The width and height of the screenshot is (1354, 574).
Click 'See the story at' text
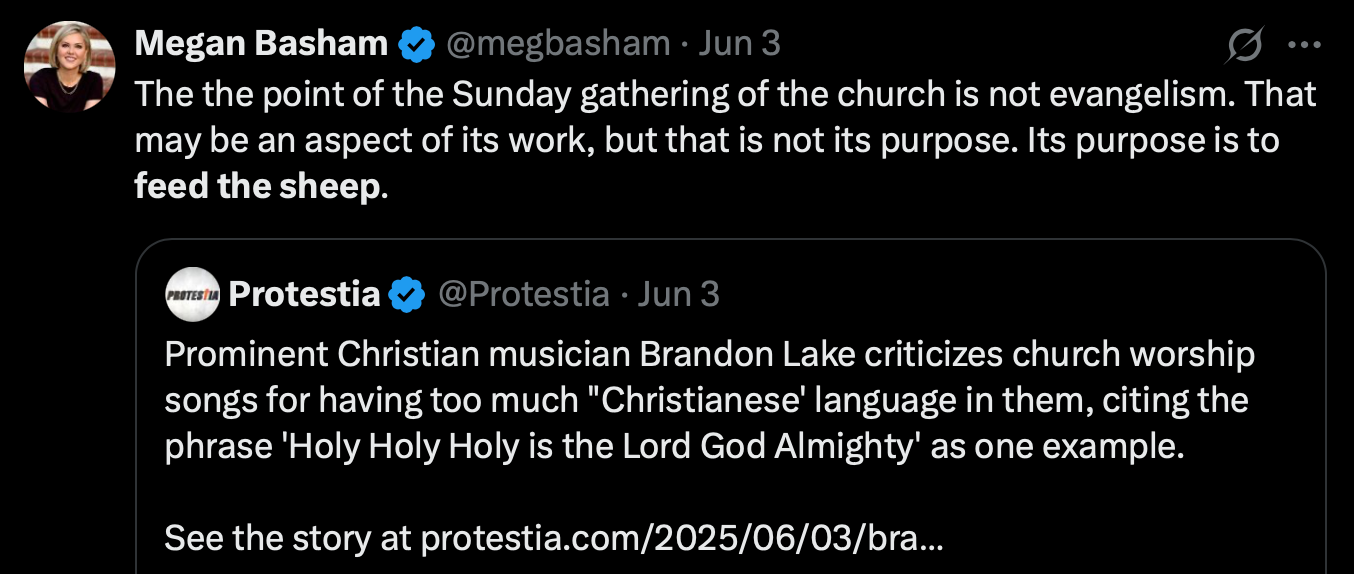[x=288, y=539]
